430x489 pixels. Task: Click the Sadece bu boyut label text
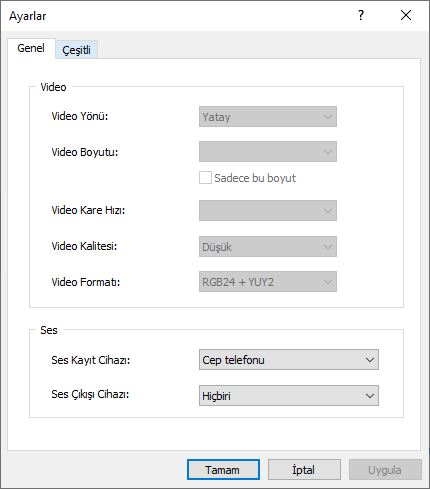tap(255, 178)
